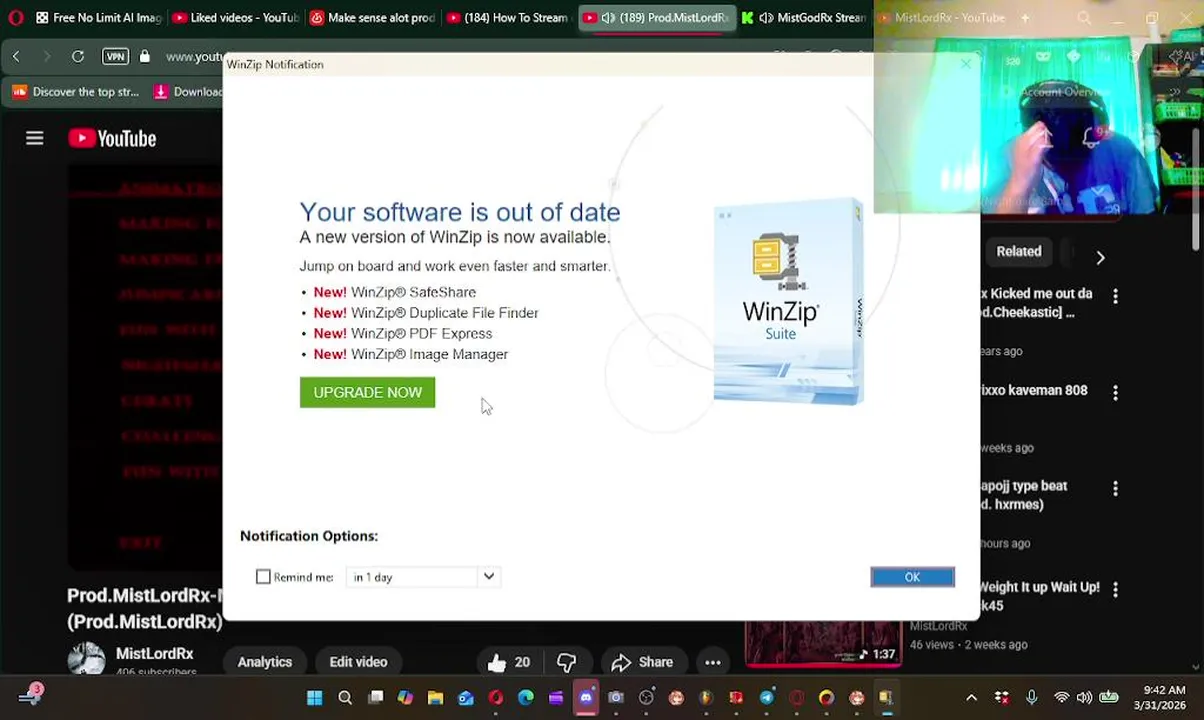Open the YouTube hamburger guide menu
The height and width of the screenshot is (720, 1204).
(x=35, y=139)
